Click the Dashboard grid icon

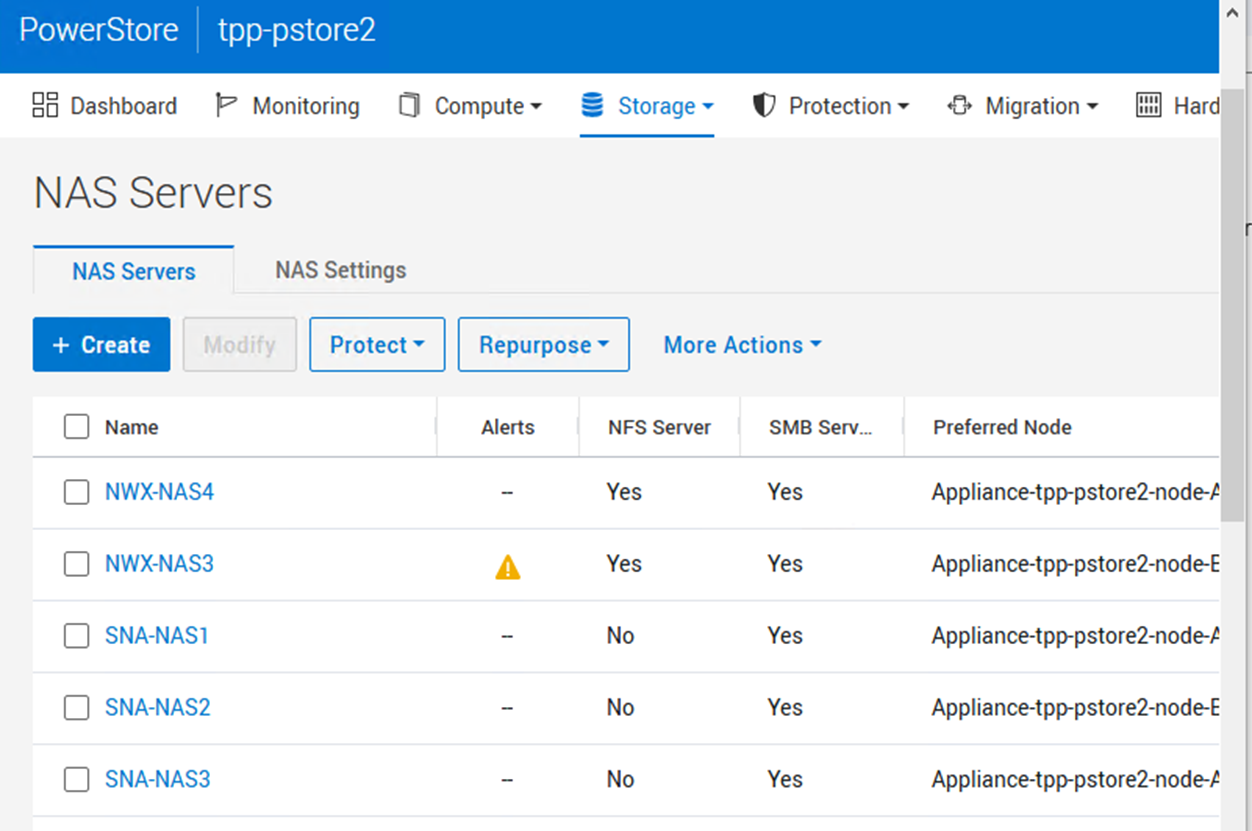coord(45,105)
